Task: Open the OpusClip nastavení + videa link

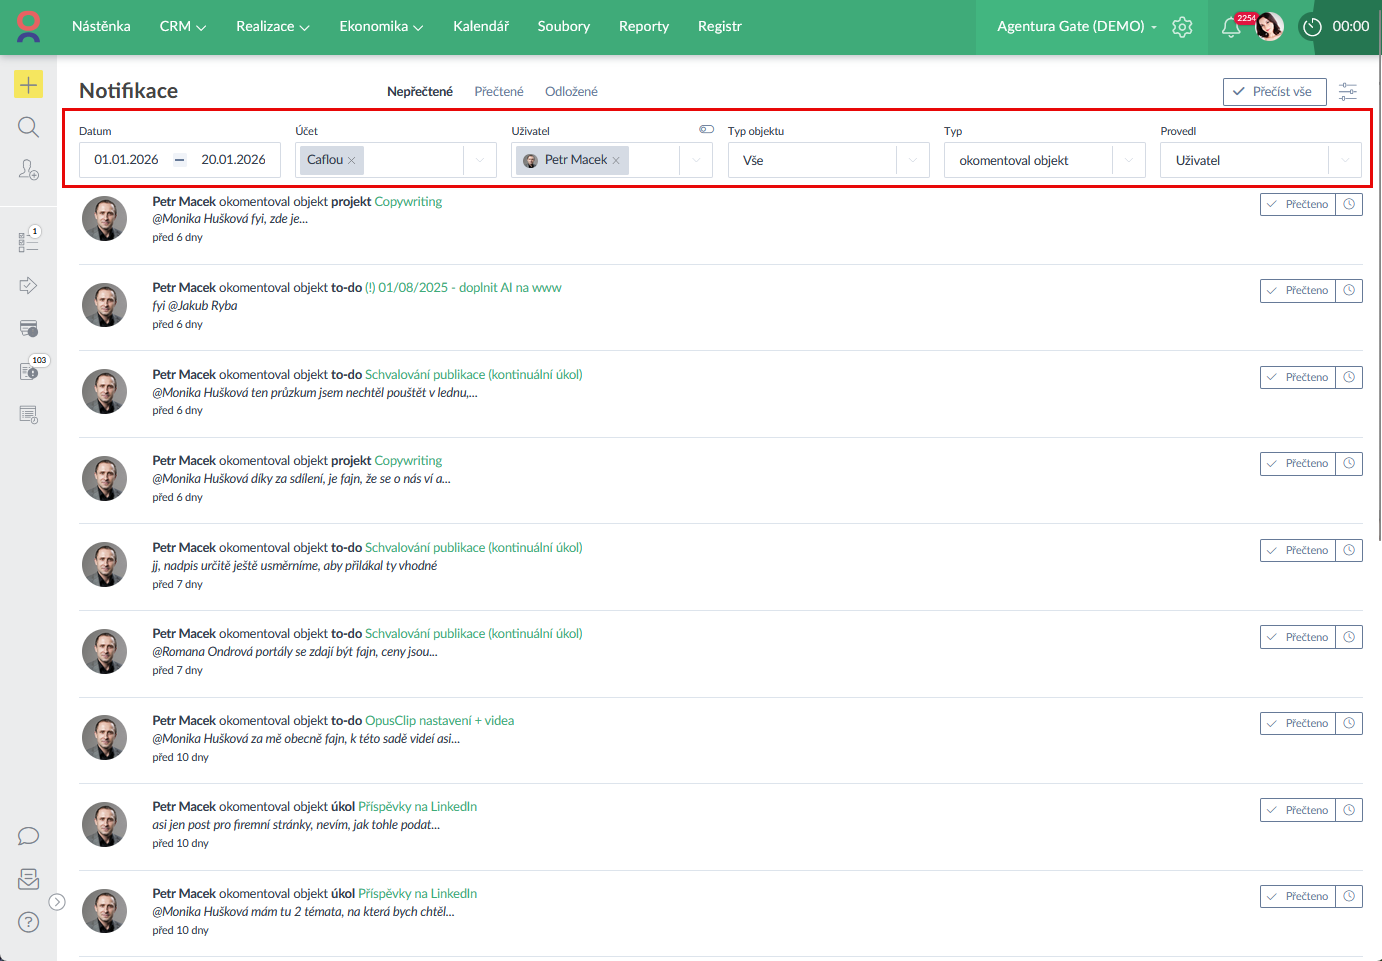Action: point(439,721)
